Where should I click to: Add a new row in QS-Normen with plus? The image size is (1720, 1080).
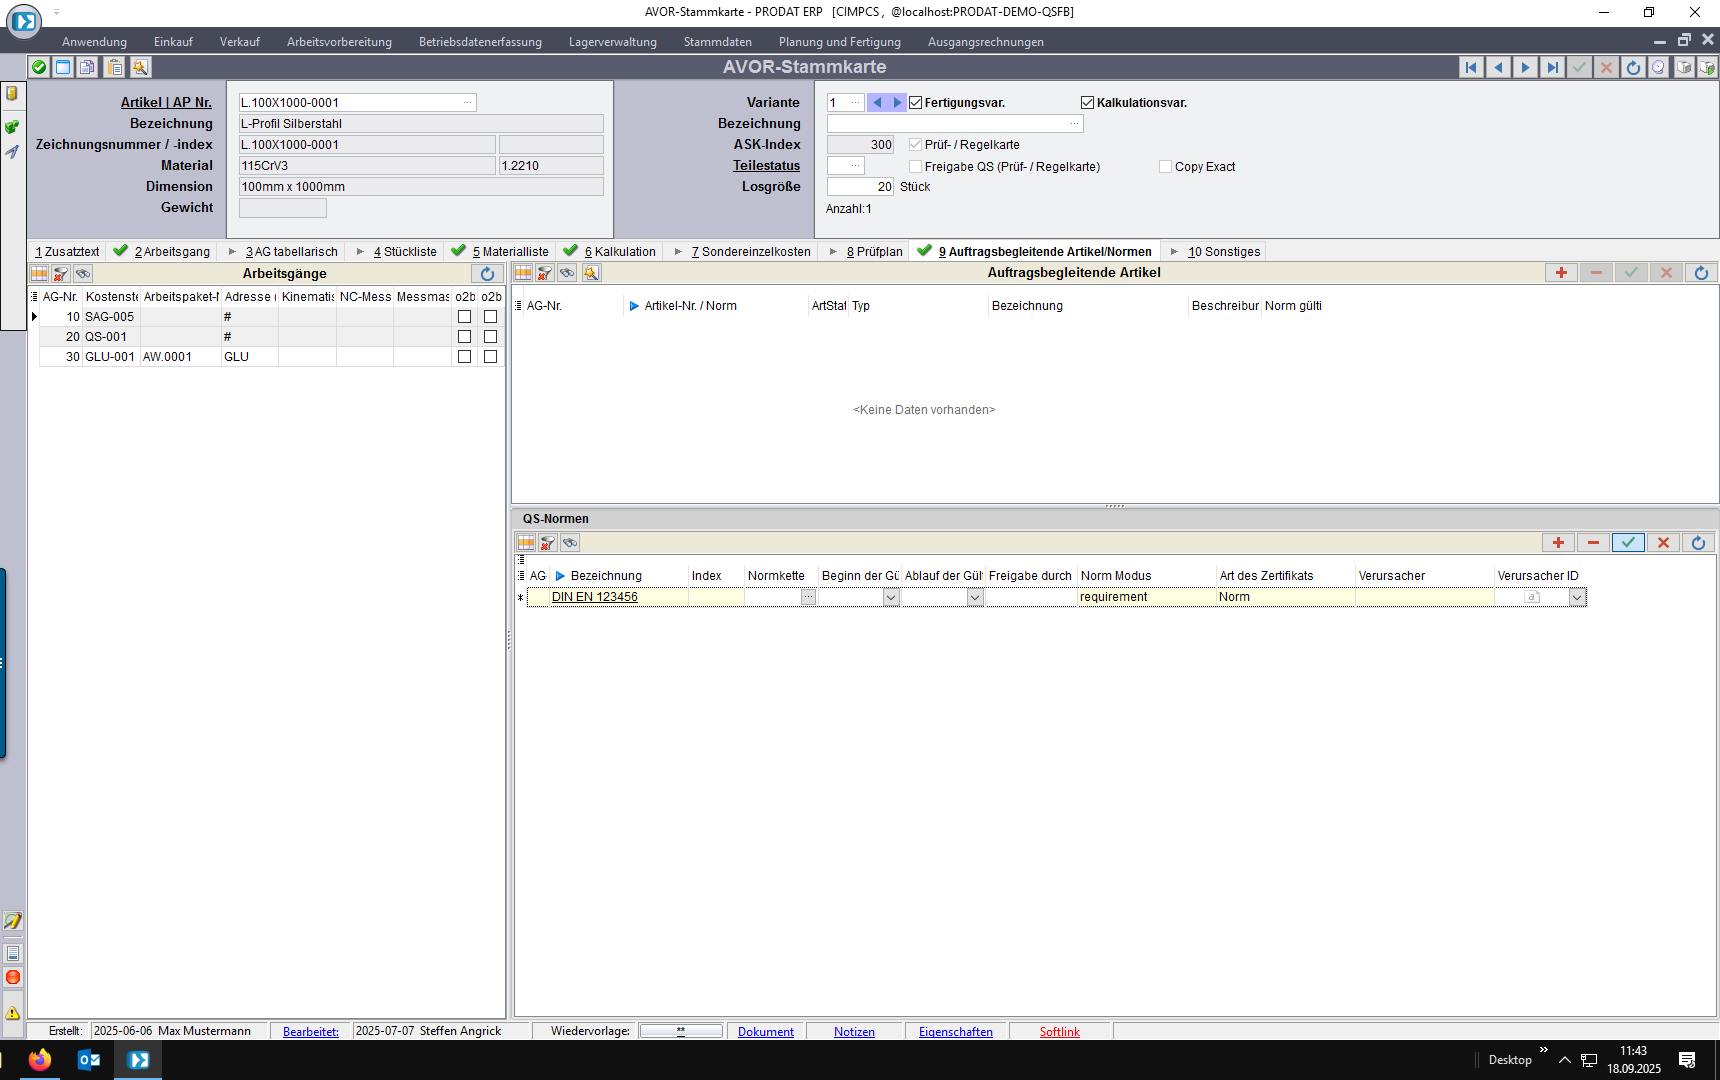1558,542
